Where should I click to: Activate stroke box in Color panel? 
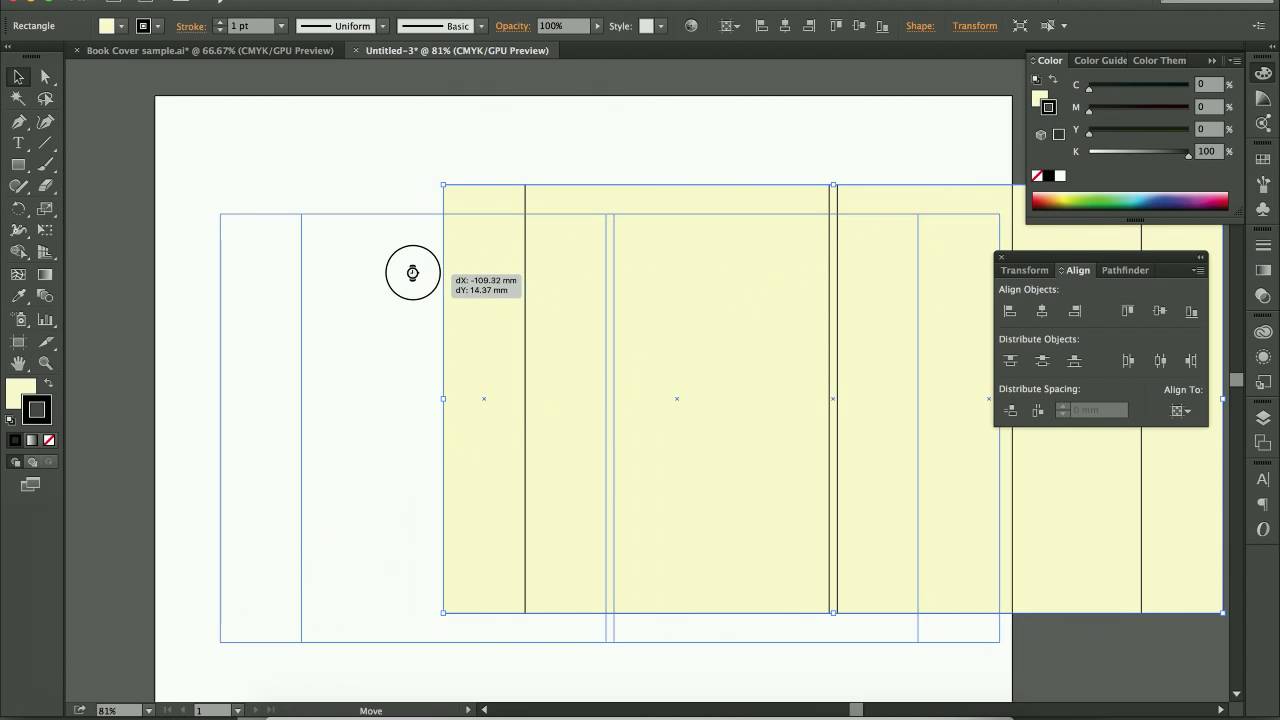click(x=1048, y=107)
